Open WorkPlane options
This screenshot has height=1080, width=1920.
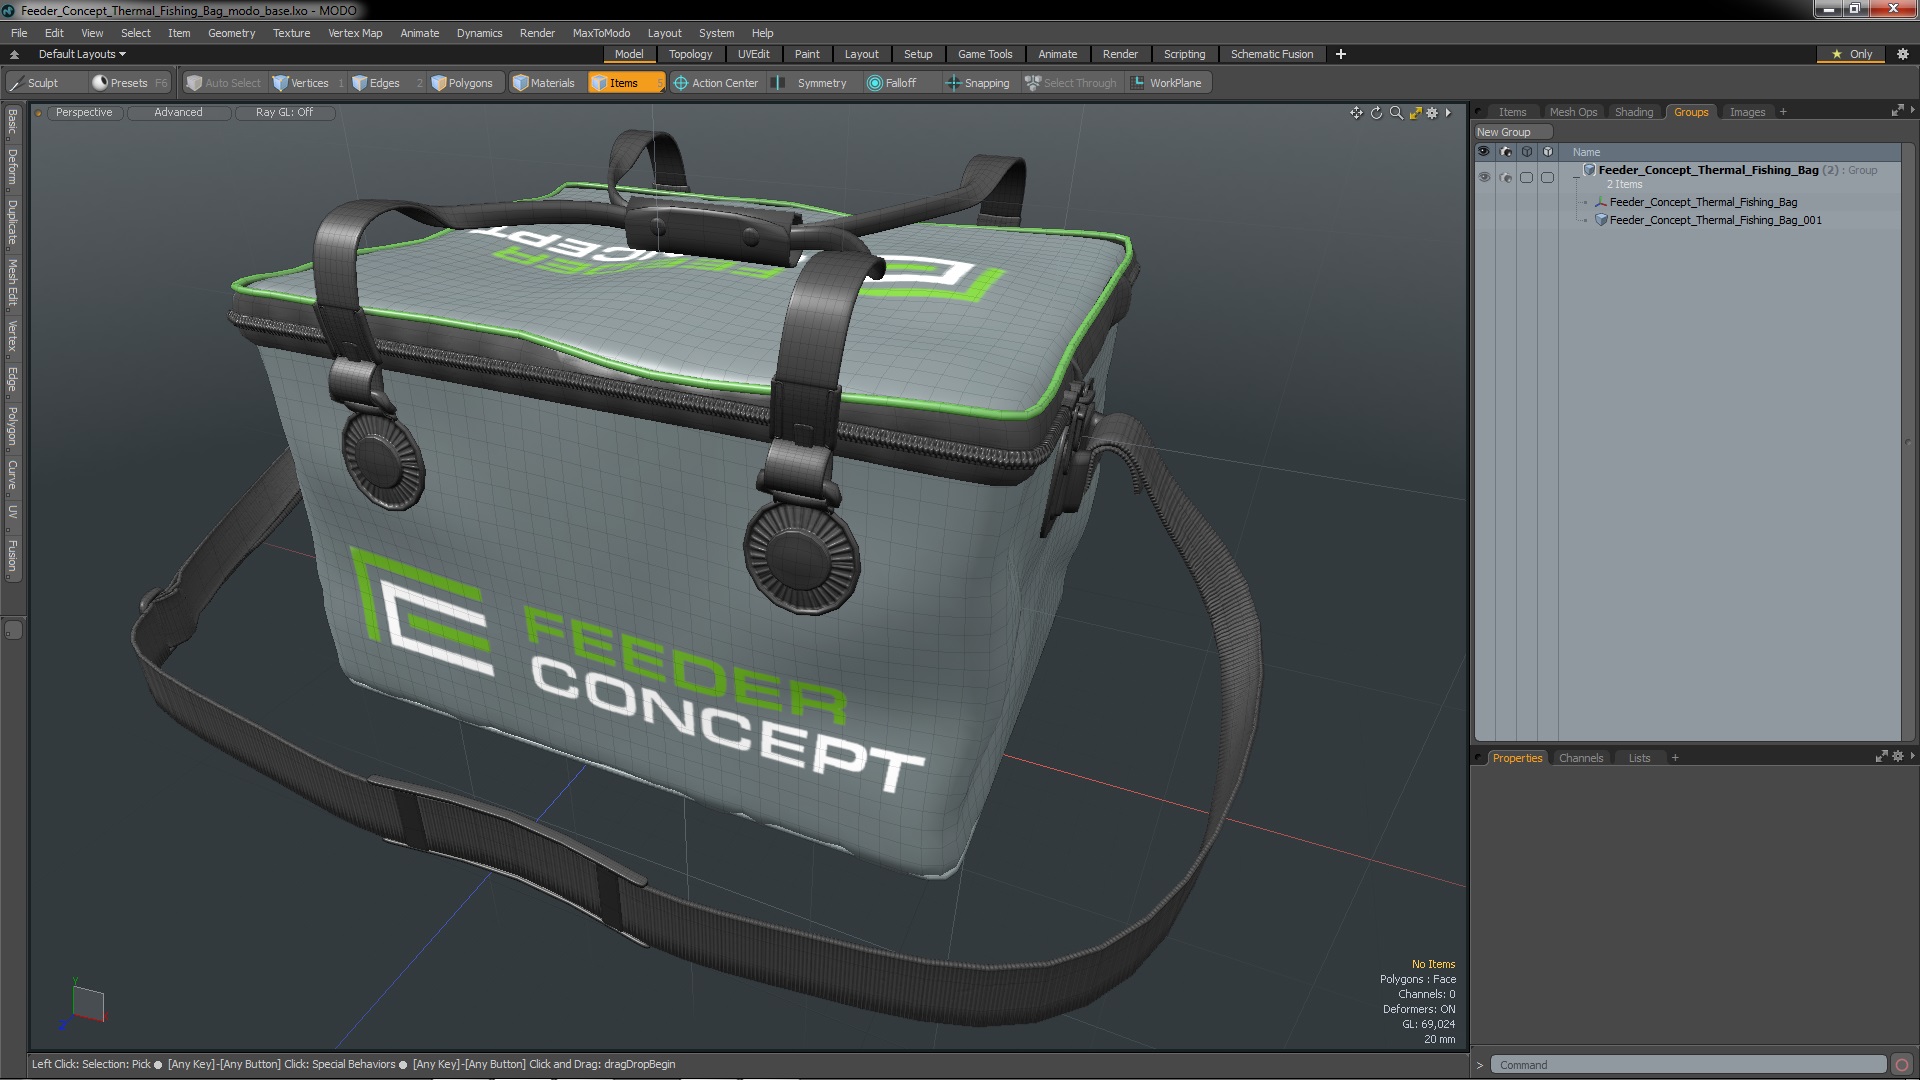point(1167,83)
